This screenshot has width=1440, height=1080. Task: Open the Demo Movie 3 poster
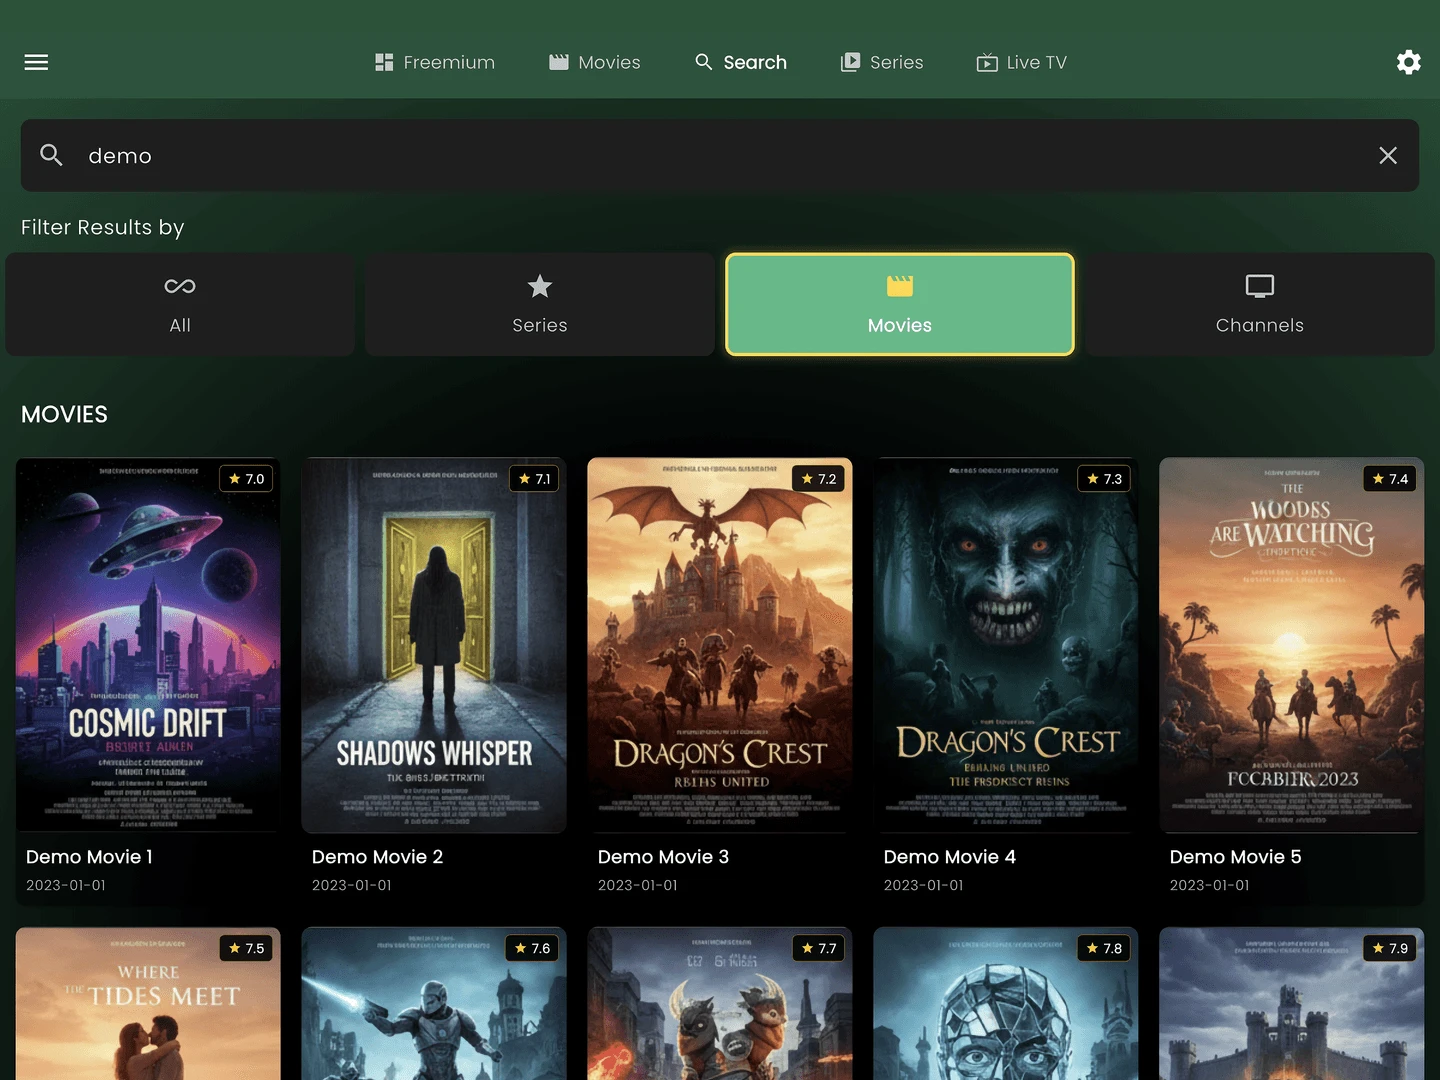point(720,645)
